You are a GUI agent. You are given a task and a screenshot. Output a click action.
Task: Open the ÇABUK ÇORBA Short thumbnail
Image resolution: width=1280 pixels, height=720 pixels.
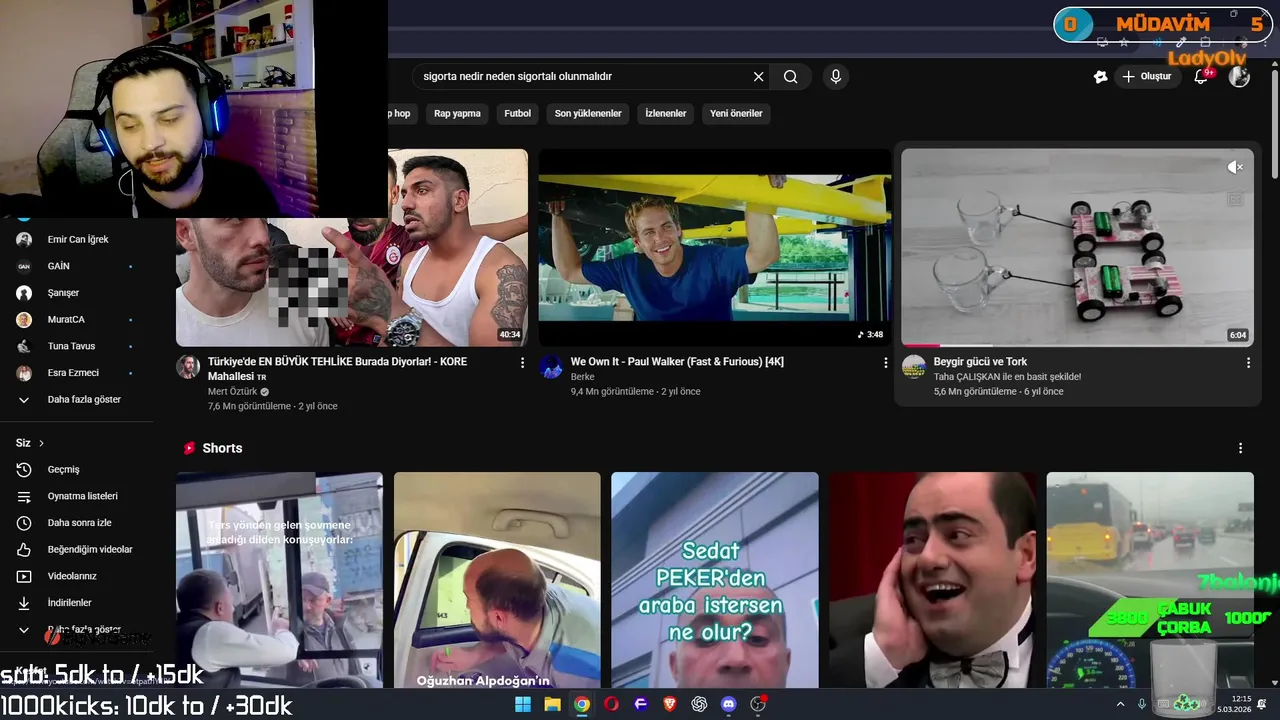click(x=1150, y=580)
